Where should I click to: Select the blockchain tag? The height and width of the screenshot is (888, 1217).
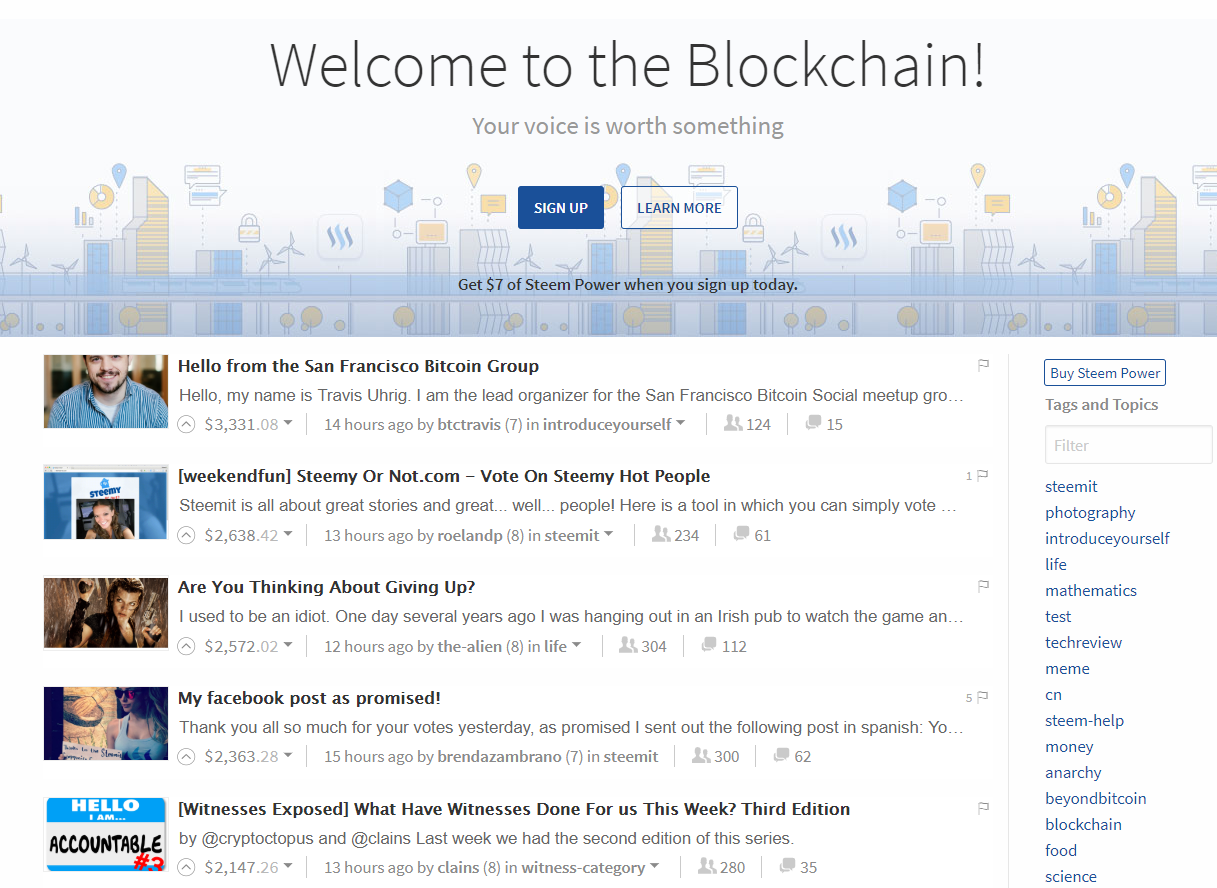(x=1083, y=824)
